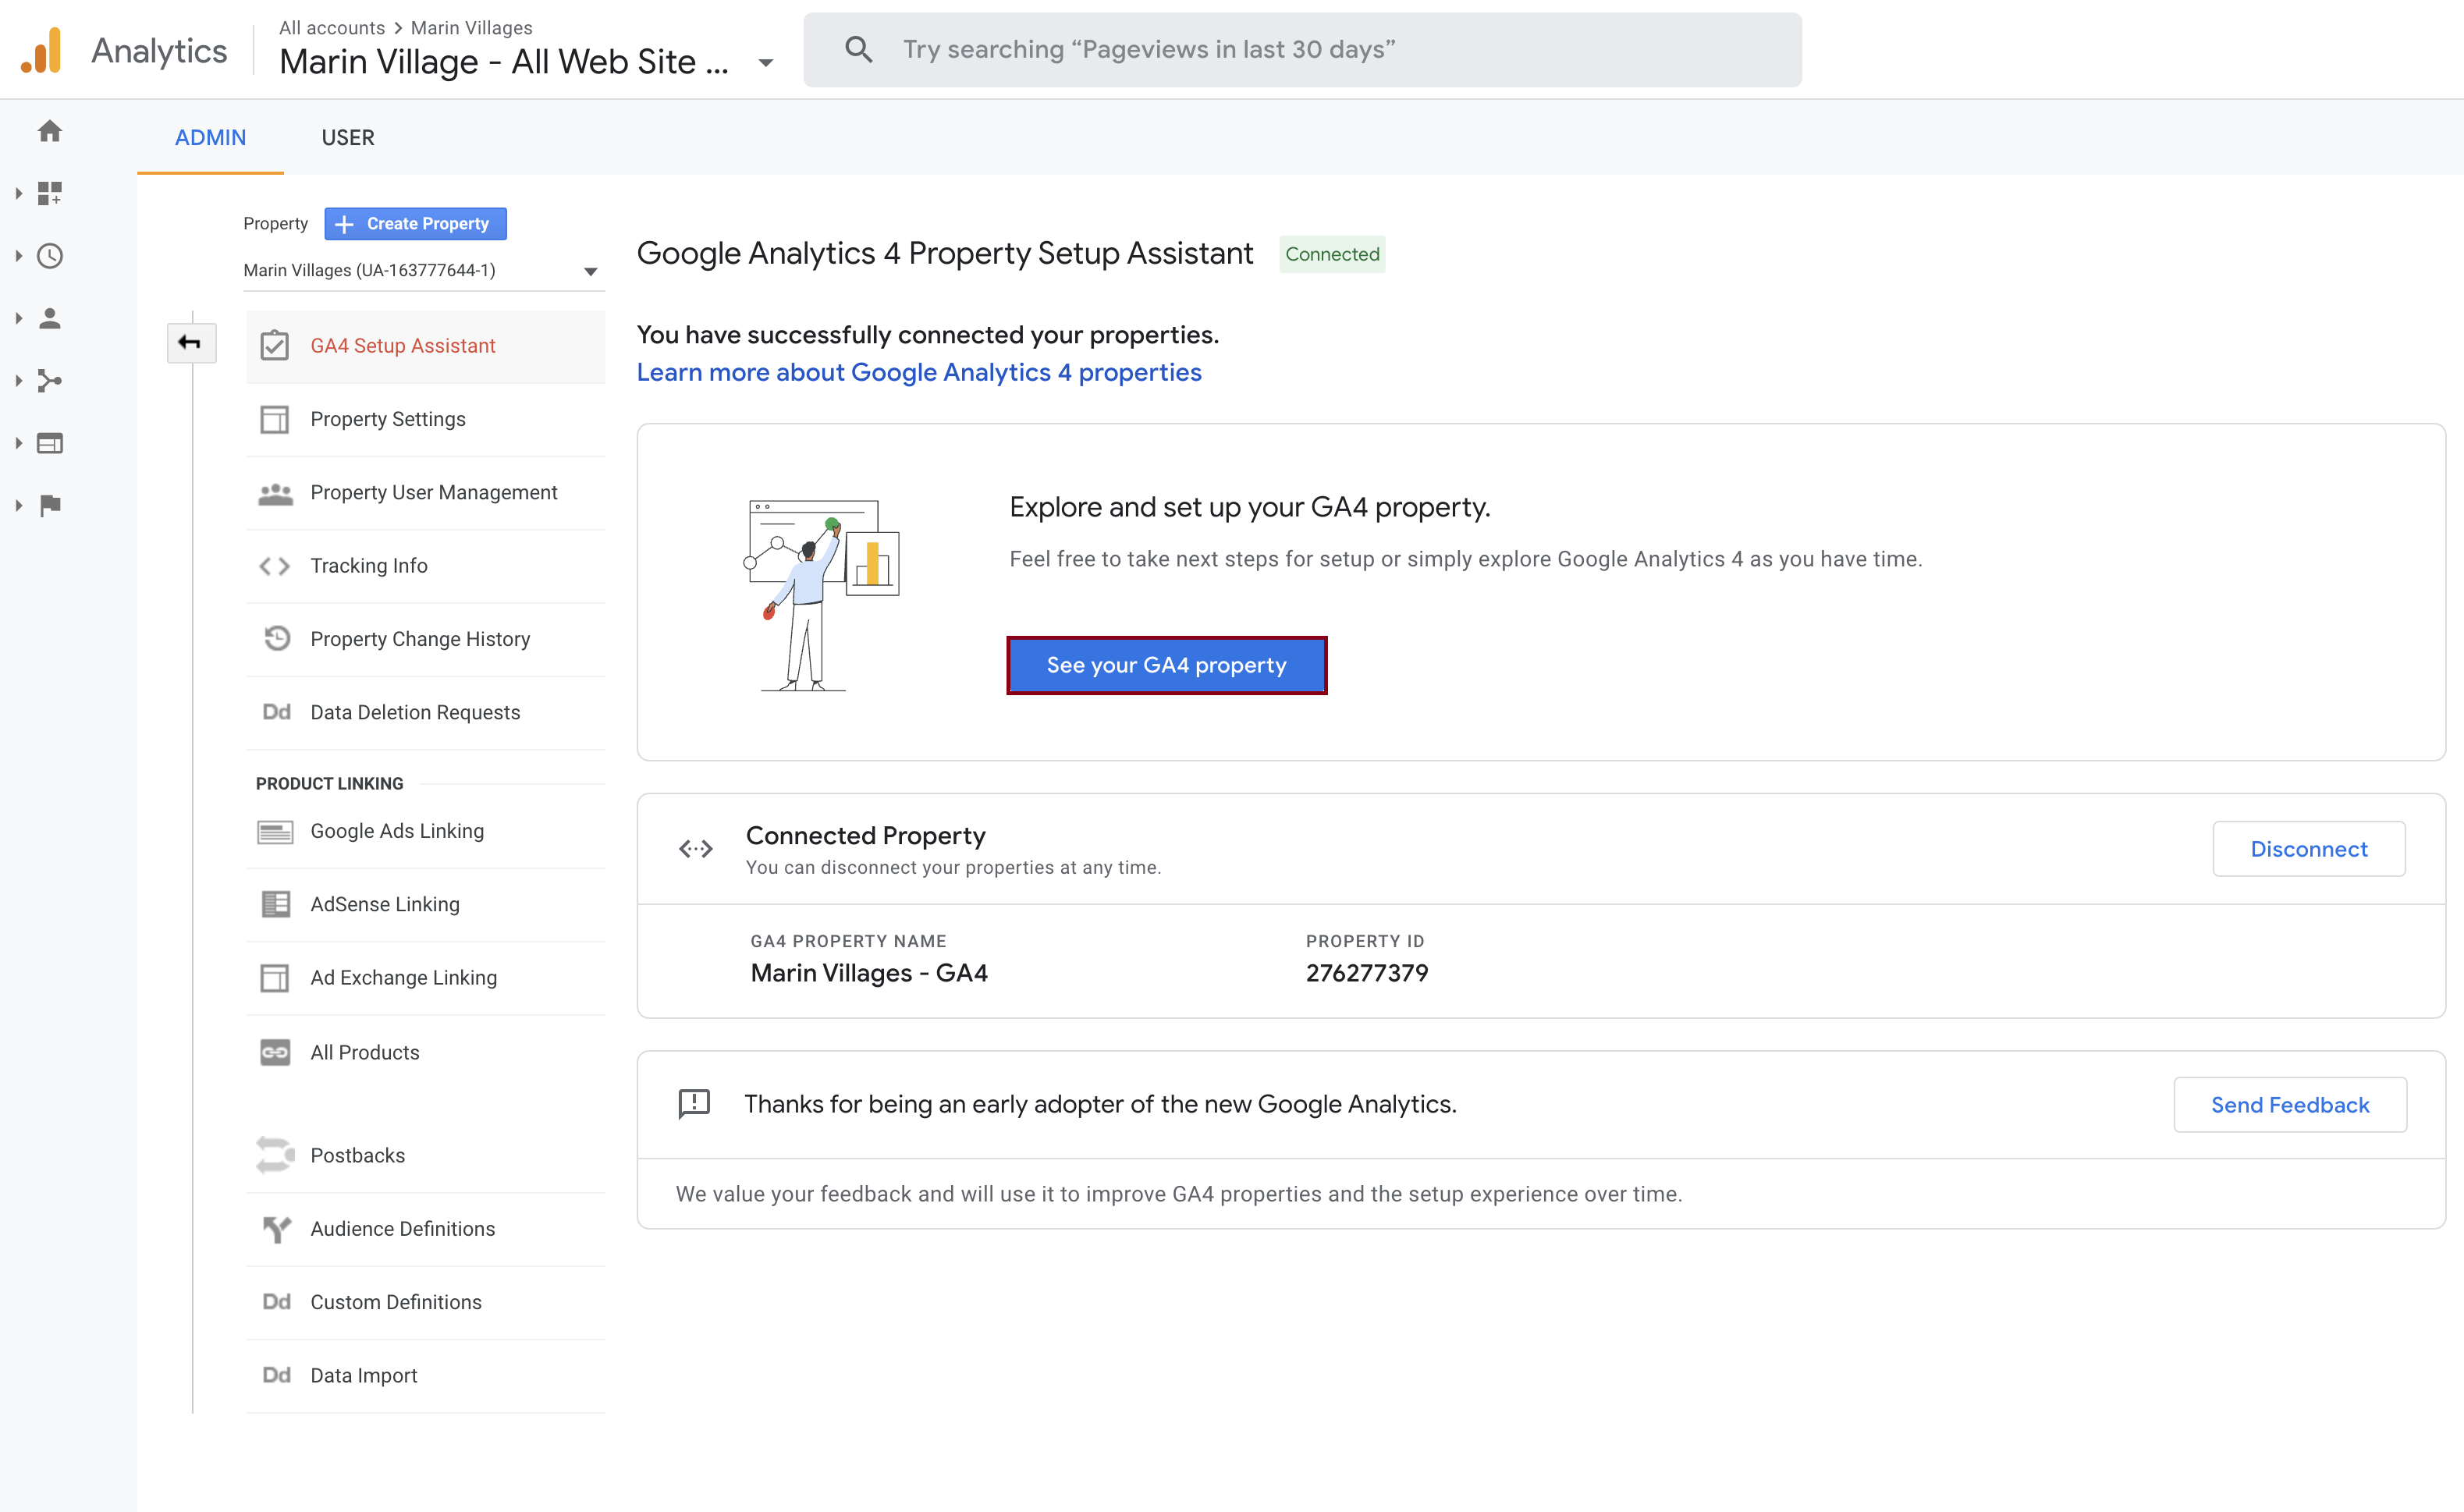The height and width of the screenshot is (1512, 2464).
Task: Click the Property Settings layout icon
Action: tap(274, 419)
